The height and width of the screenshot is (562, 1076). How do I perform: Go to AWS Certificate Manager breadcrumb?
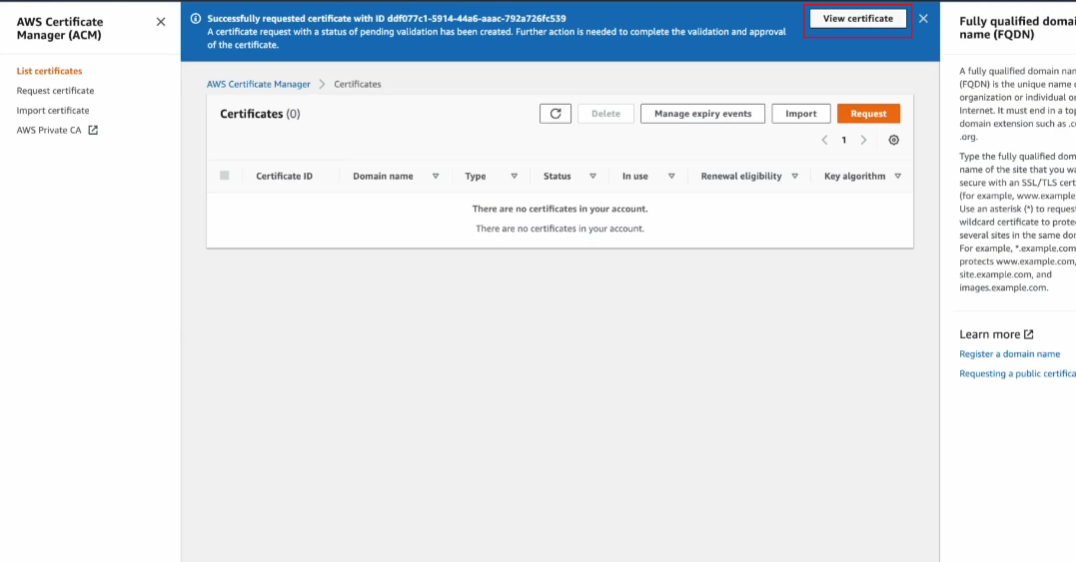click(259, 84)
